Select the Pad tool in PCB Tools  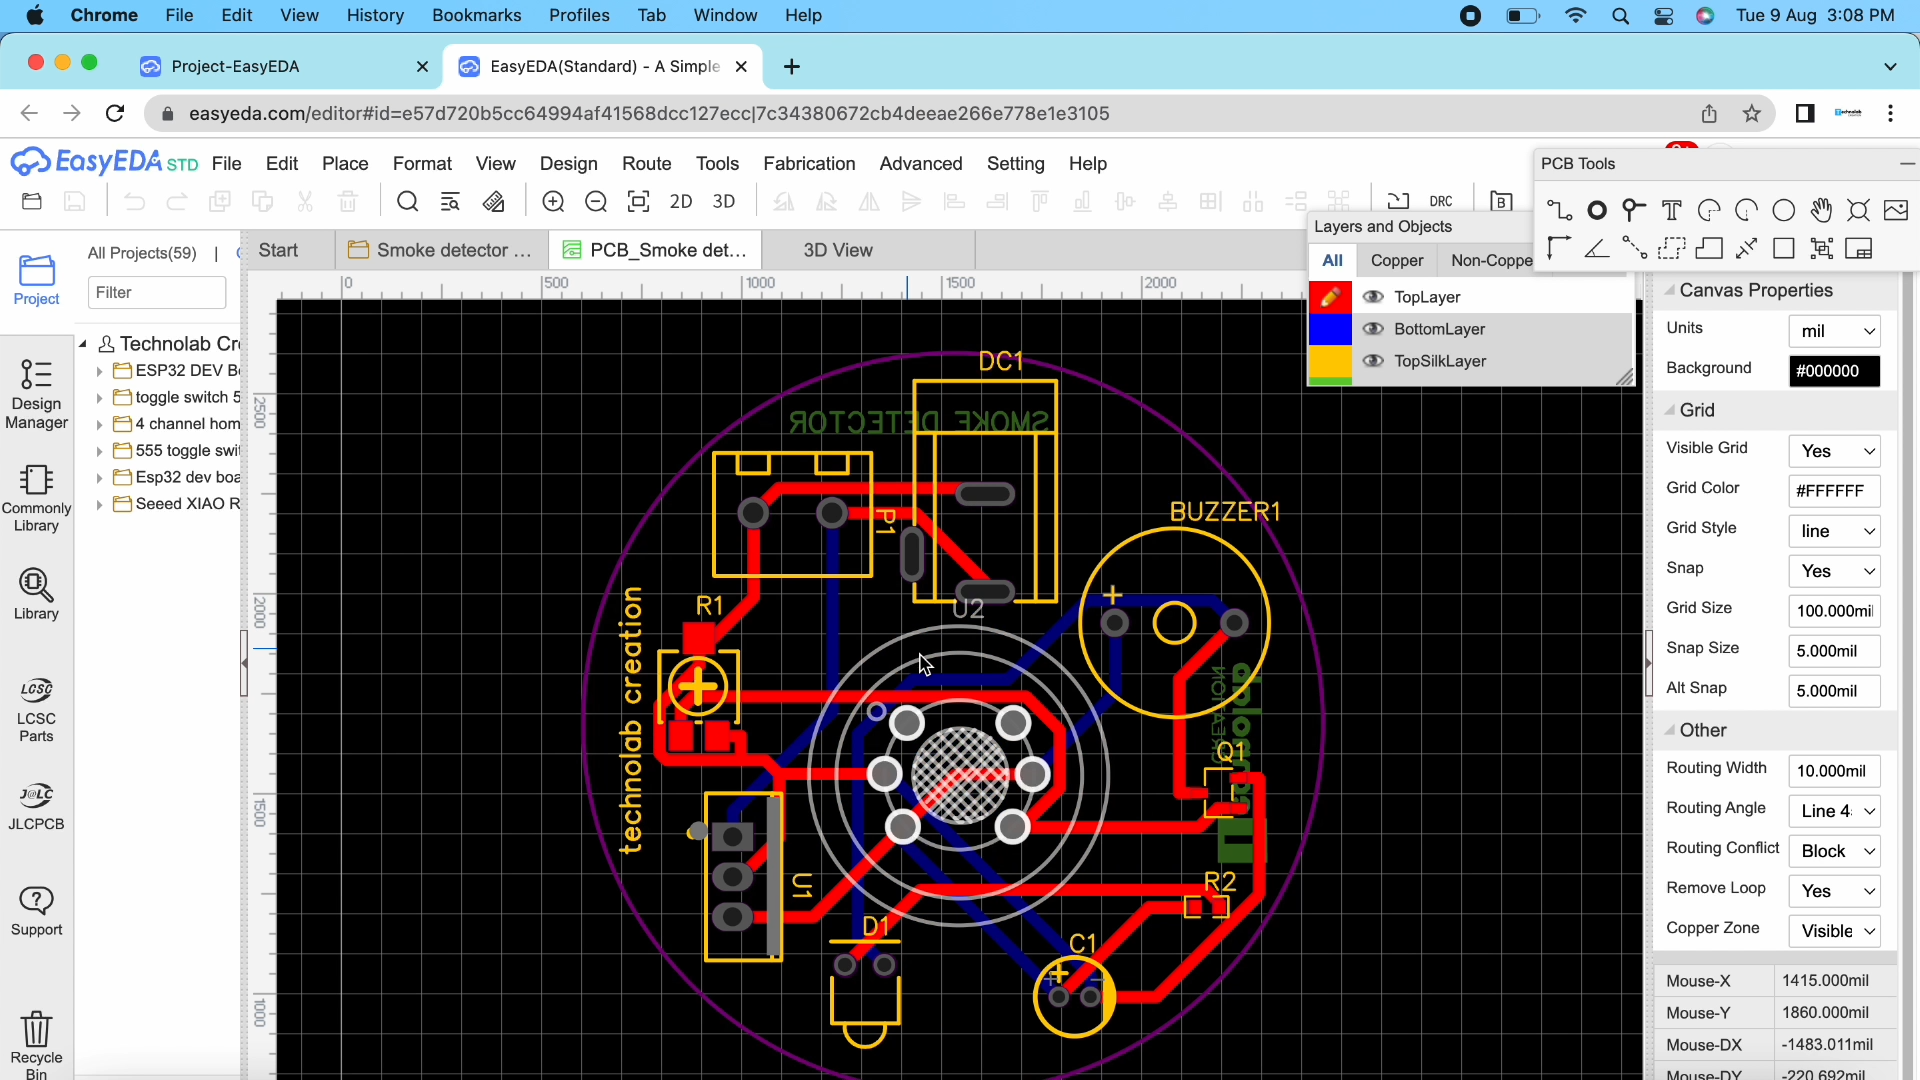point(1597,210)
